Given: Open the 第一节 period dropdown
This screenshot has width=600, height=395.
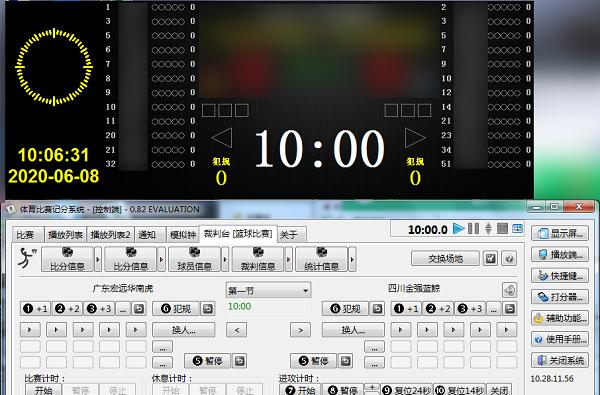Looking at the screenshot, I should (x=269, y=291).
